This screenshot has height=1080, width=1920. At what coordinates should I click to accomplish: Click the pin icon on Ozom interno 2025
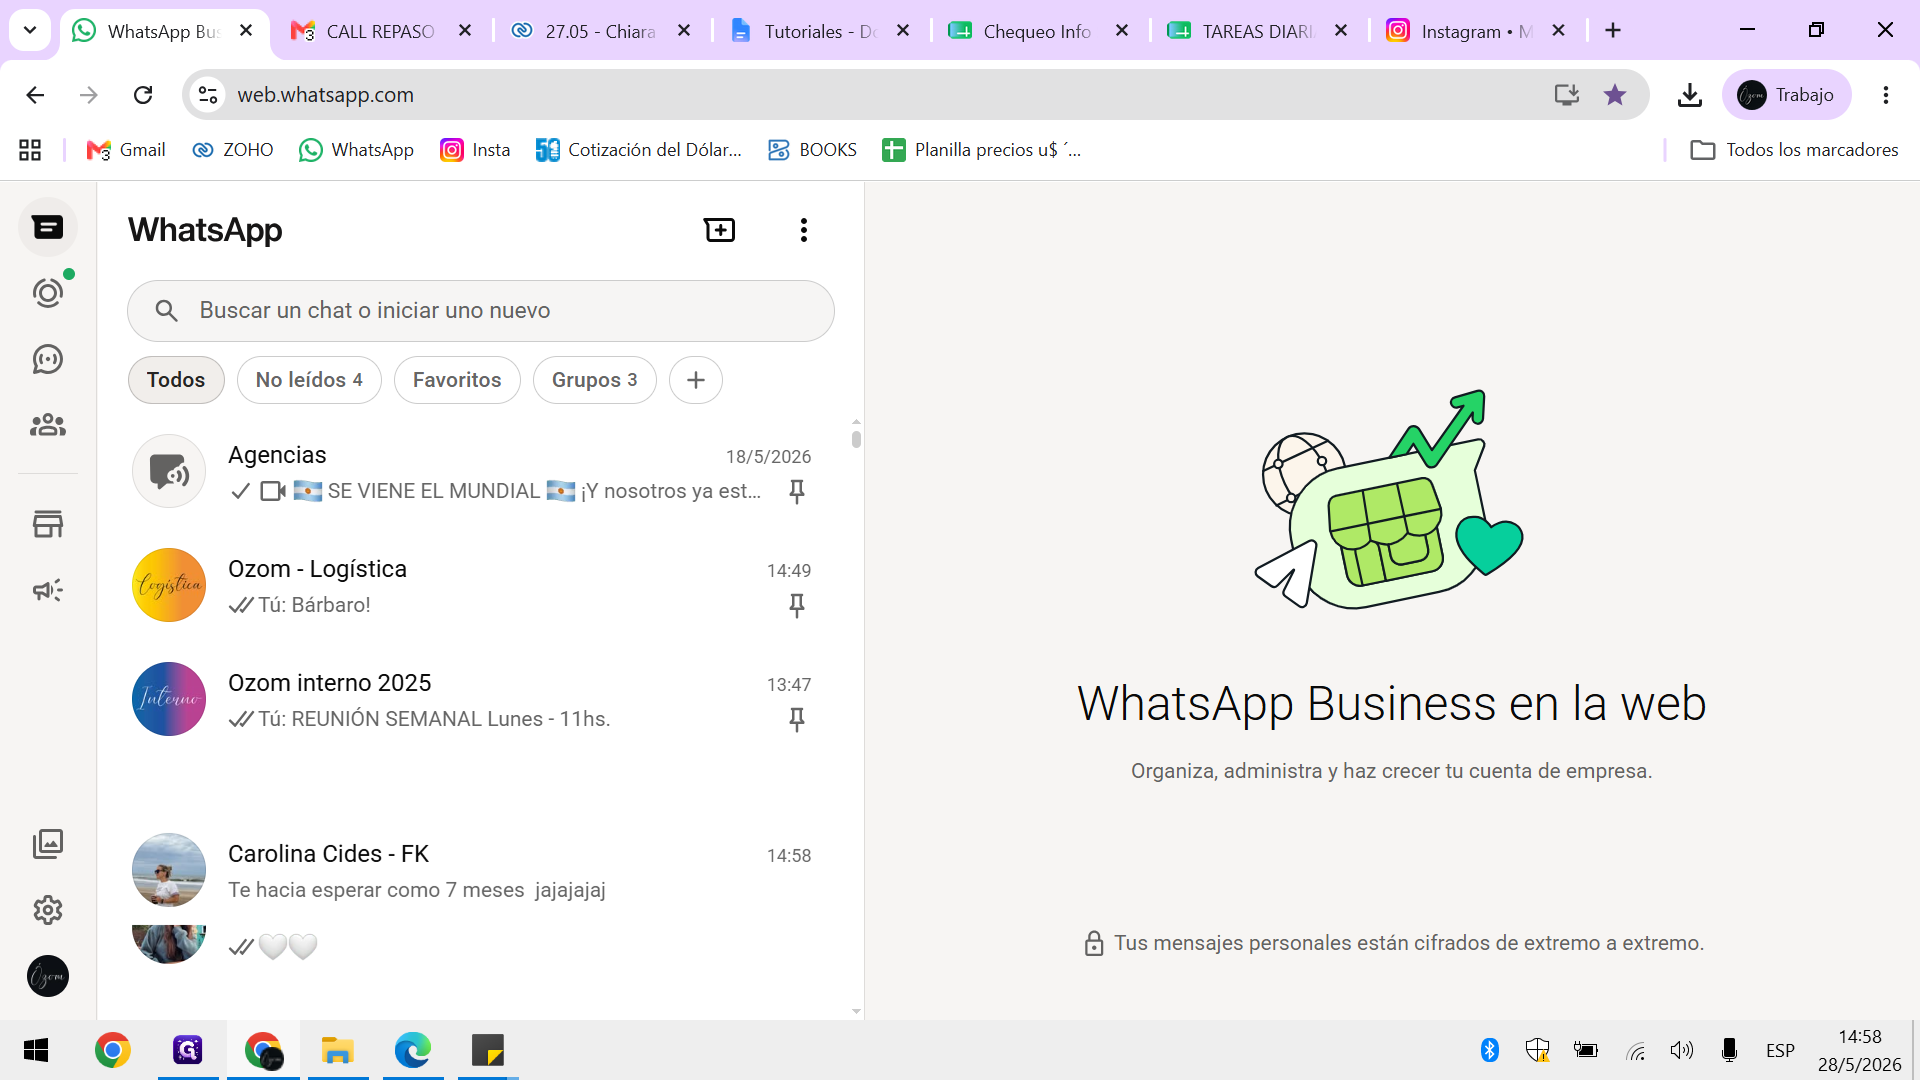click(797, 719)
